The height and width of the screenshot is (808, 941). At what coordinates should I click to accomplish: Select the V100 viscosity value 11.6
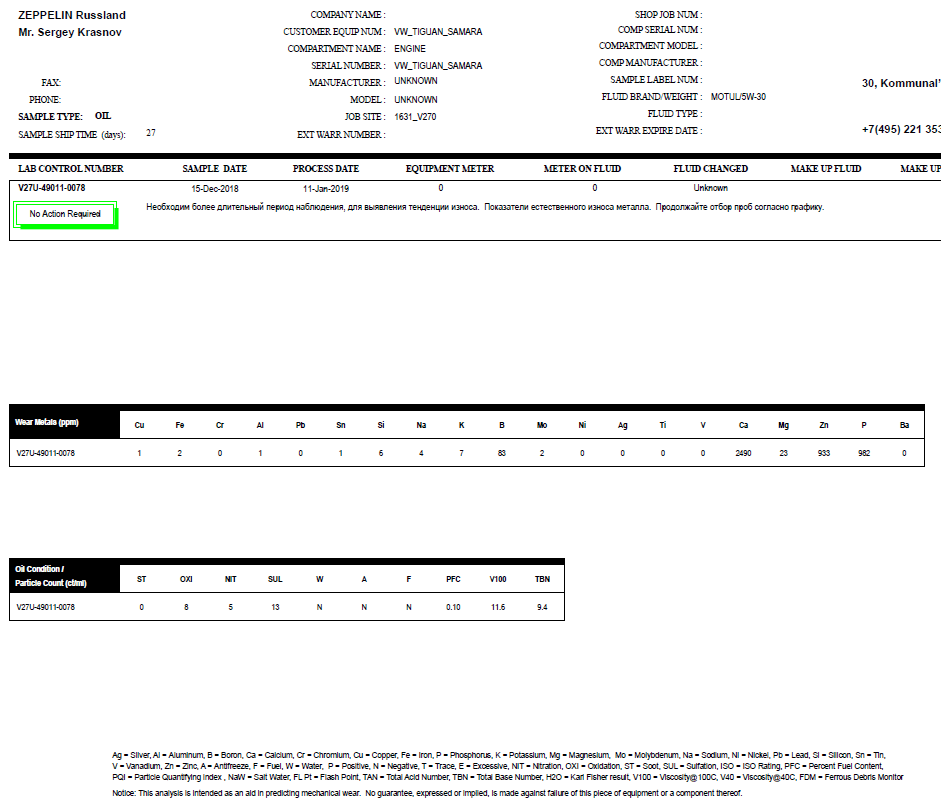498,608
